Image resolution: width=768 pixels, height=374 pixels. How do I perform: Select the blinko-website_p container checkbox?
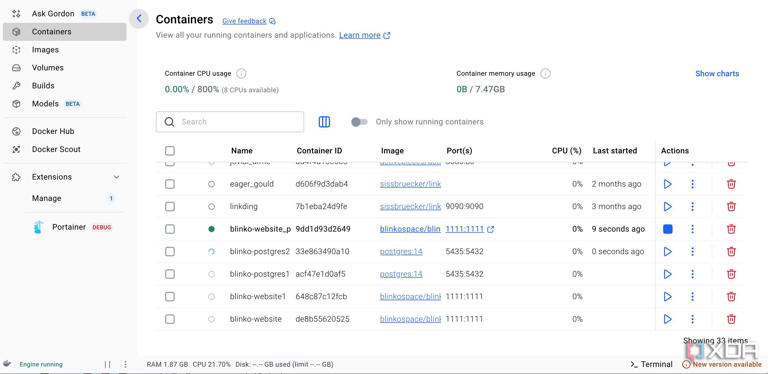[x=169, y=229]
